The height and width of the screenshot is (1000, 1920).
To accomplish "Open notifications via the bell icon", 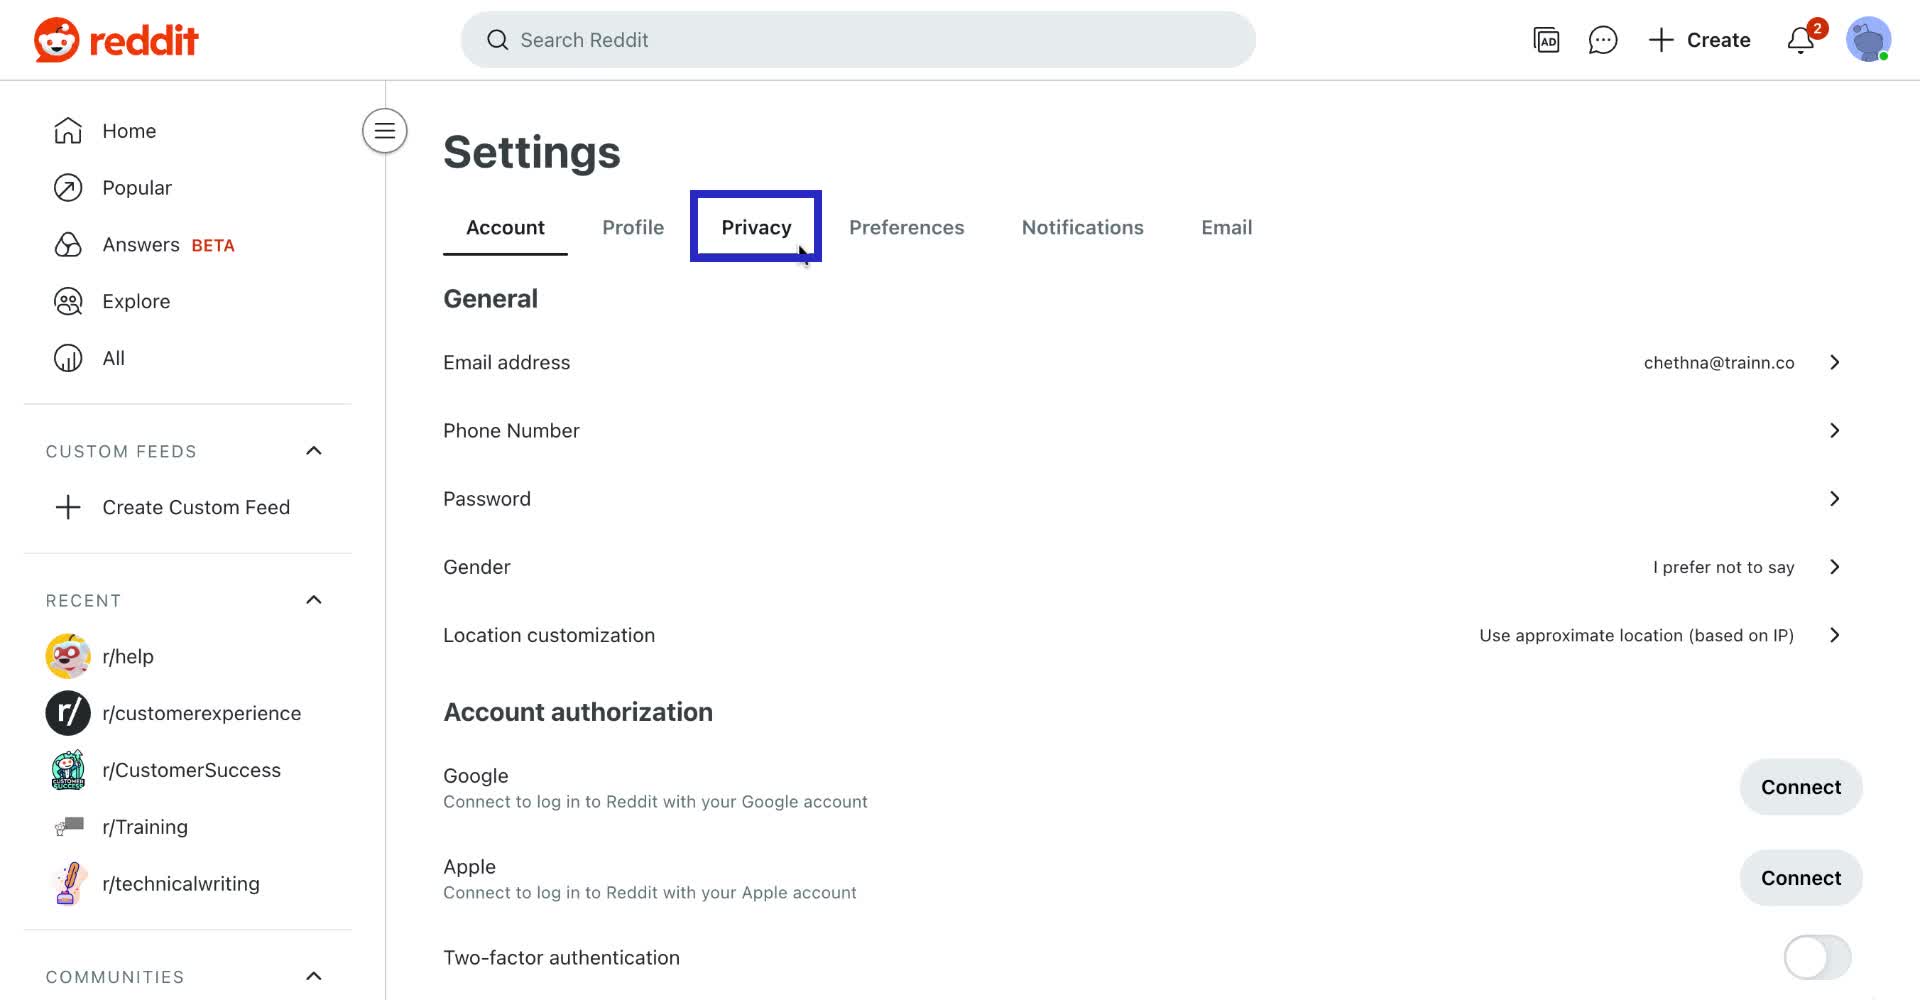I will (1799, 40).
